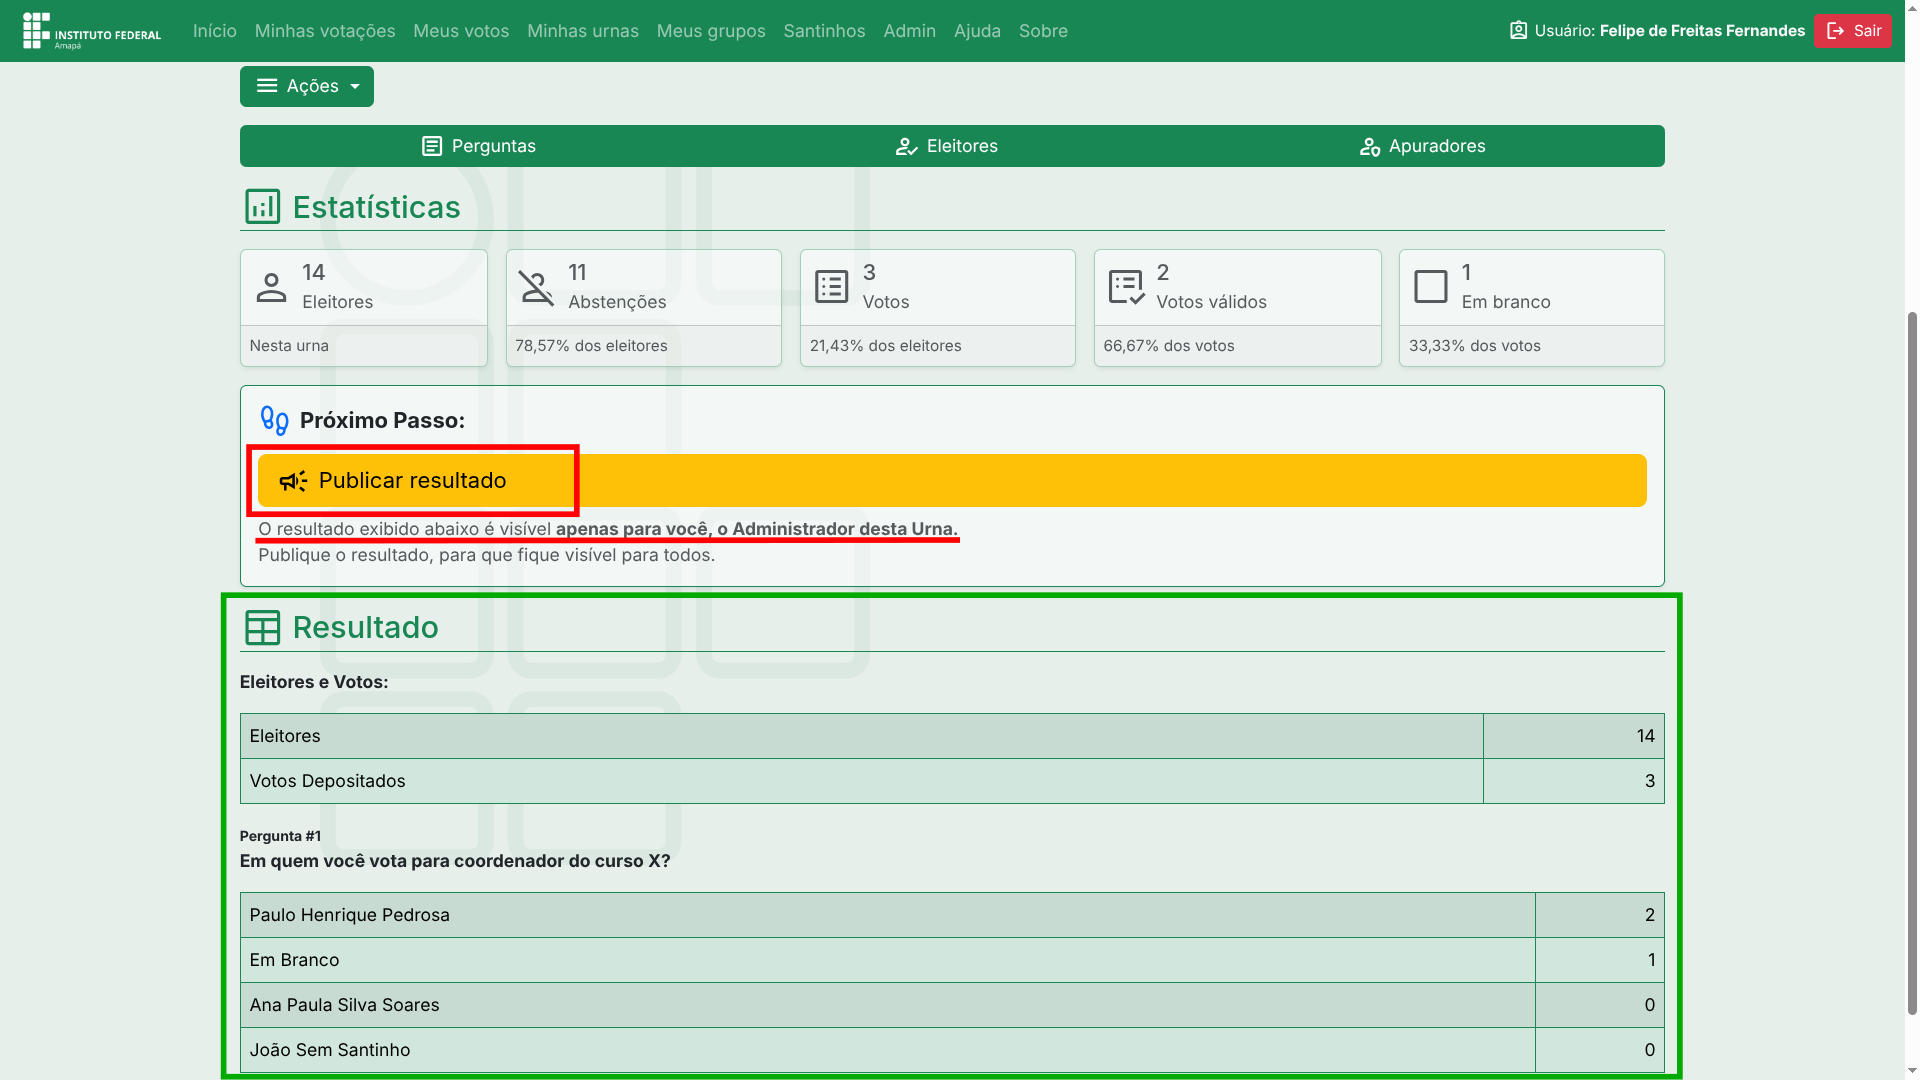The width and height of the screenshot is (1920, 1080).
Task: Click the Ações dropdown caret arrow
Action: point(355,87)
